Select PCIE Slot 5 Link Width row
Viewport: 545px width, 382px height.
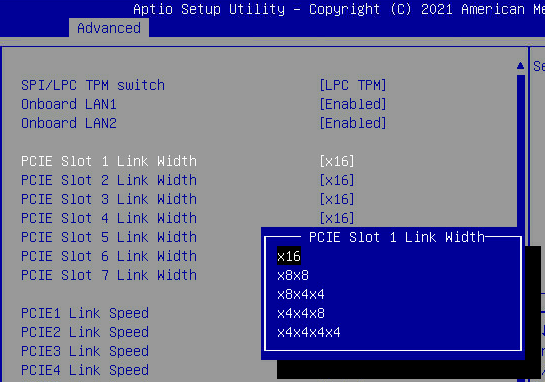coord(109,237)
